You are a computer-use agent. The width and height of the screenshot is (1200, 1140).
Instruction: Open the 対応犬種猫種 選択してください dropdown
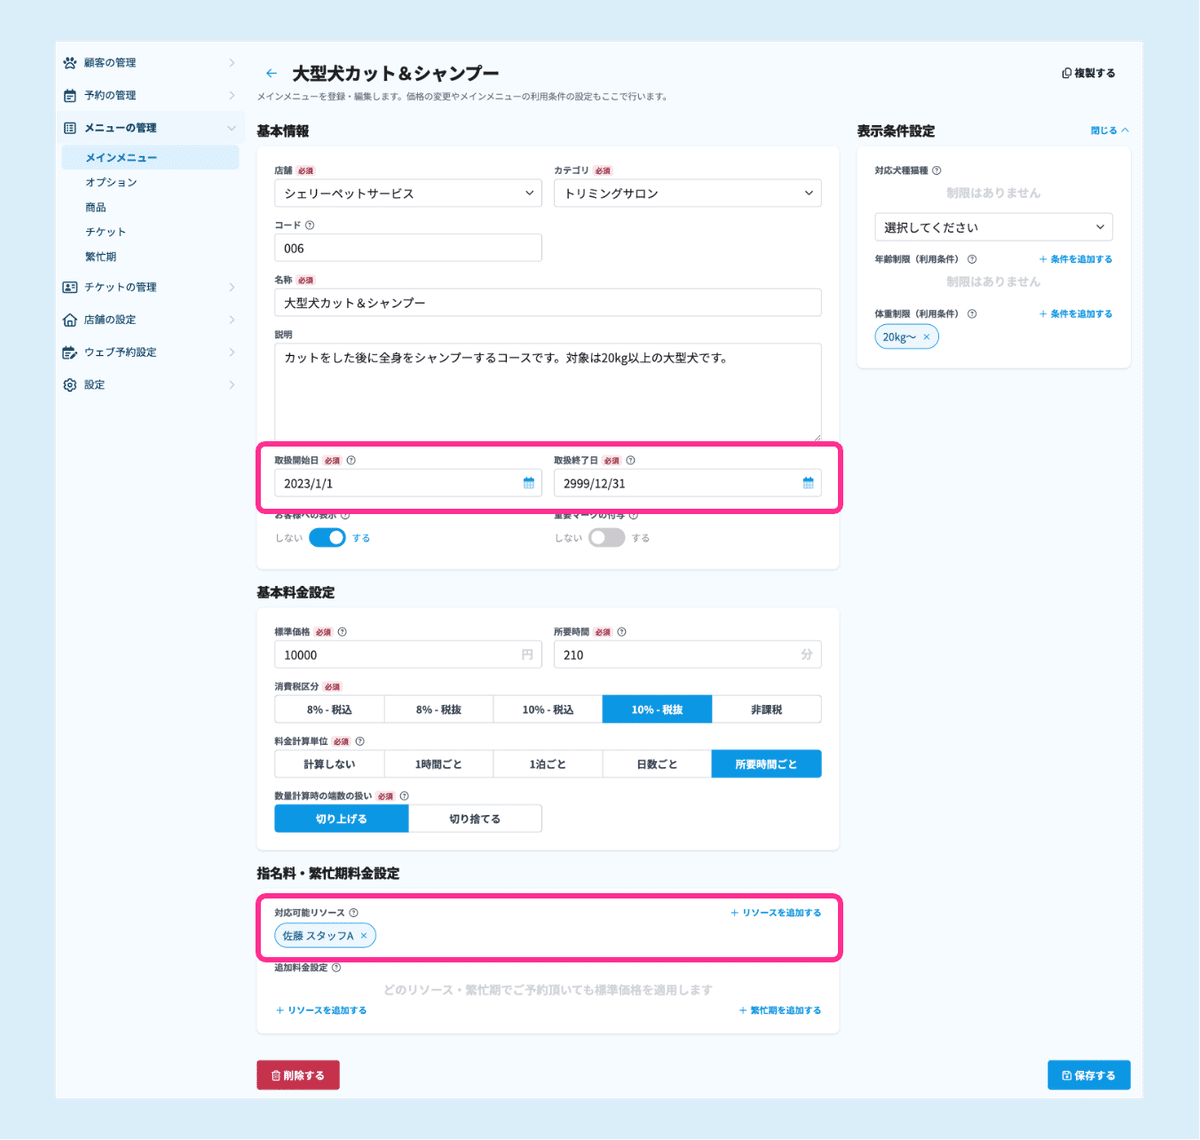tap(993, 227)
